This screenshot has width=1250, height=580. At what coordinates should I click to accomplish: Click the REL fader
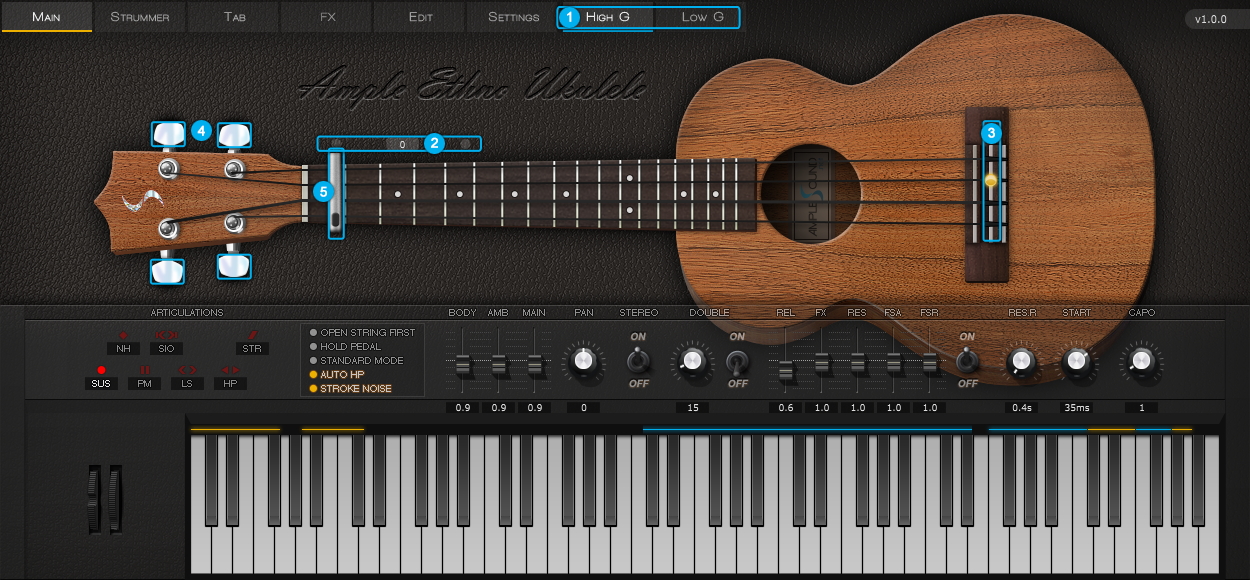click(786, 372)
